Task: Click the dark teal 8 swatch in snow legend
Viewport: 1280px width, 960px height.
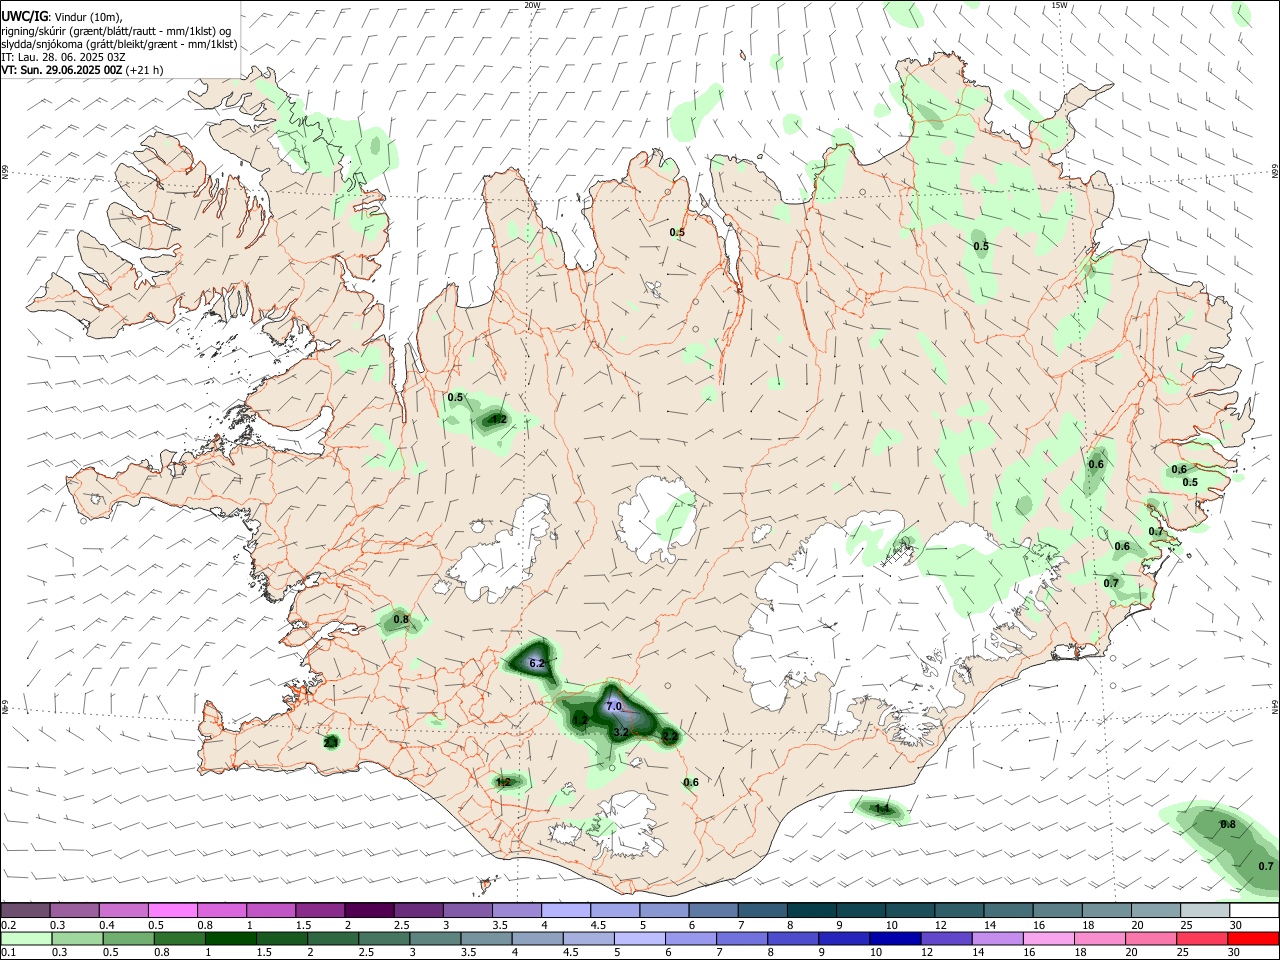Action: 812,910
